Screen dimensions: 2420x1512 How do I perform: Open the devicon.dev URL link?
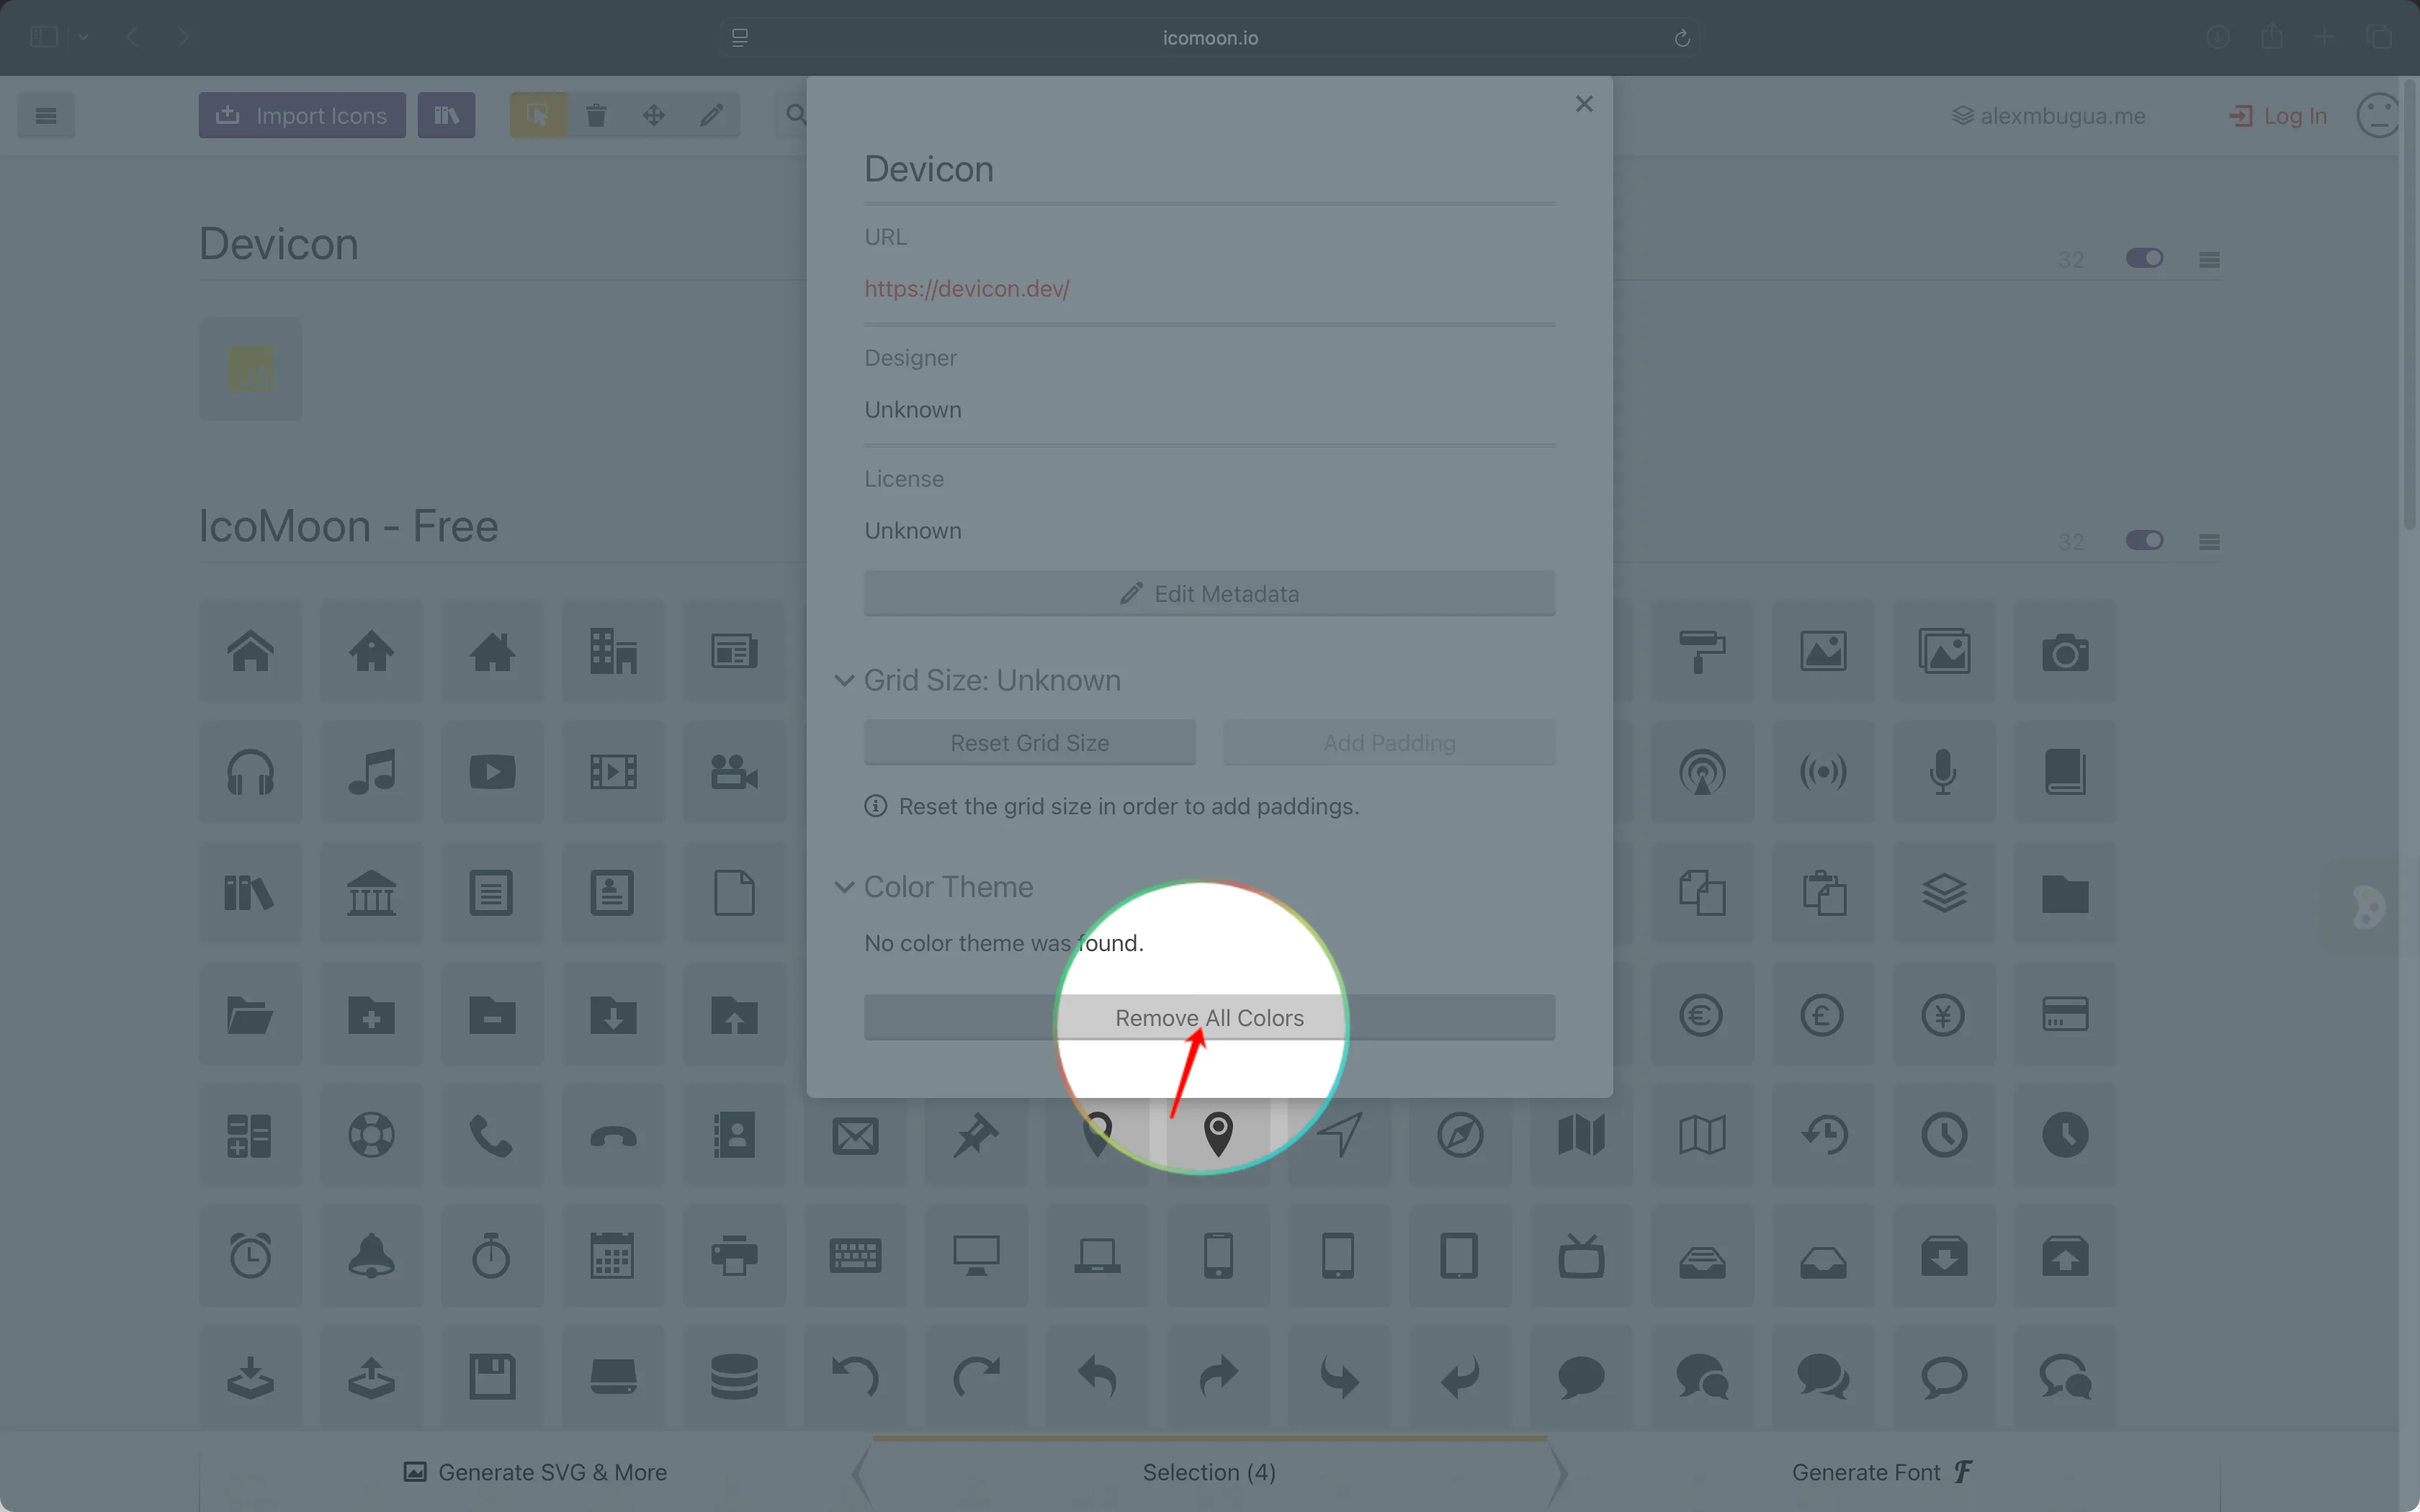point(967,289)
